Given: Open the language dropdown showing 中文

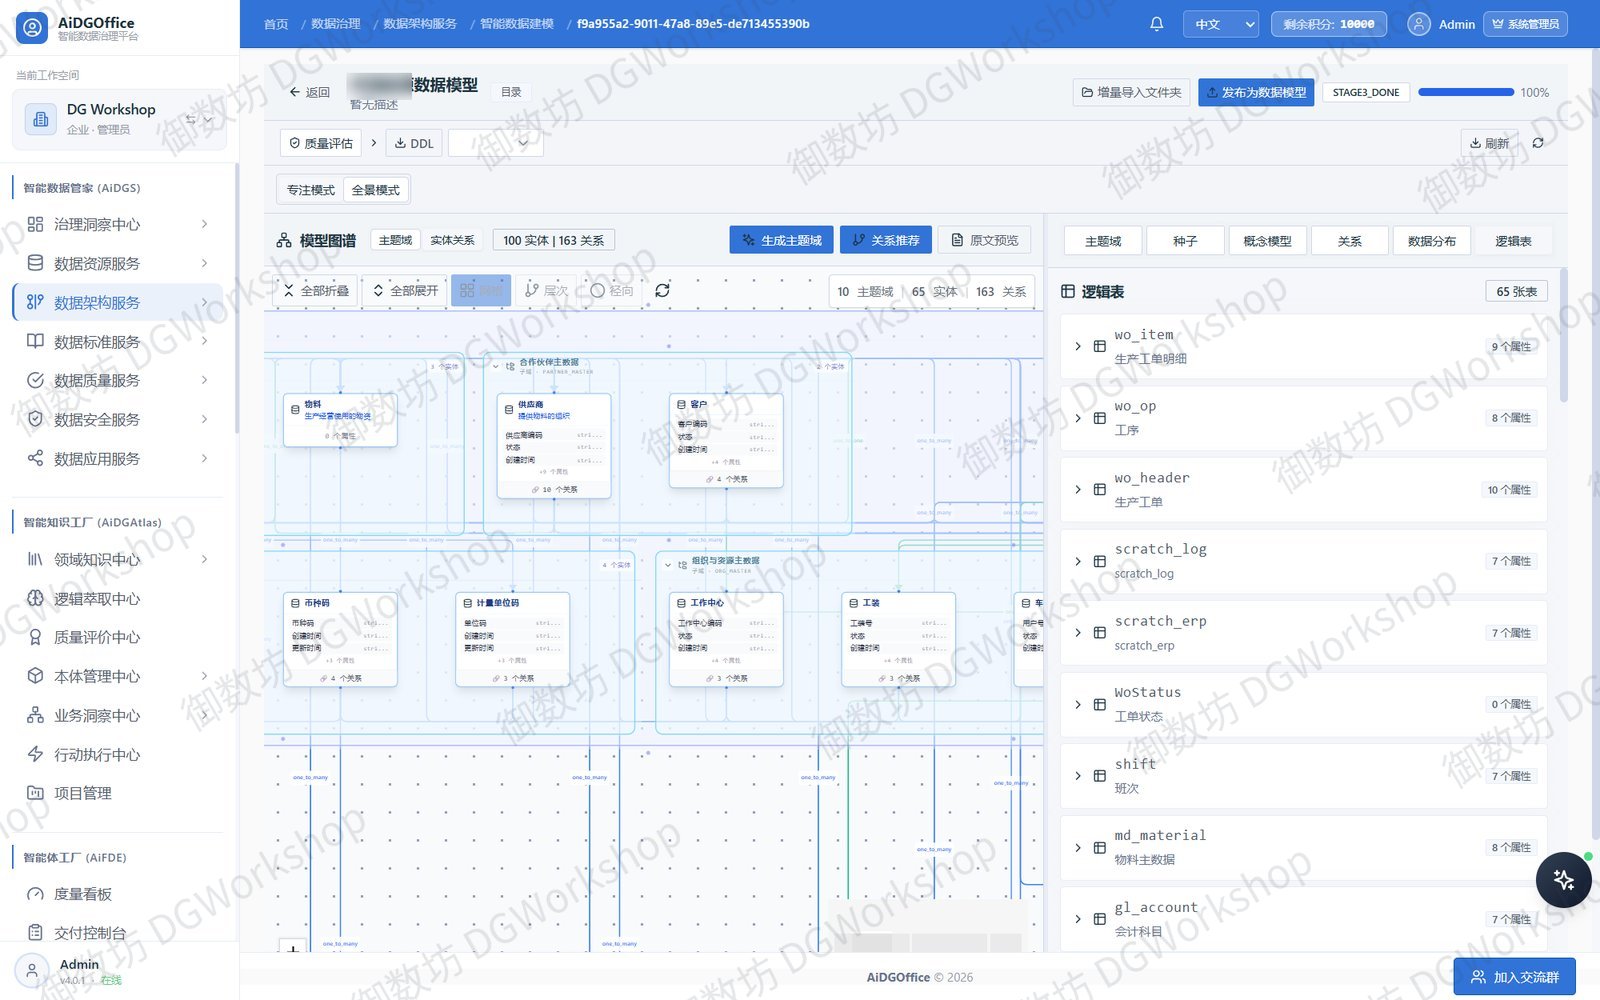Looking at the screenshot, I should click(1221, 24).
